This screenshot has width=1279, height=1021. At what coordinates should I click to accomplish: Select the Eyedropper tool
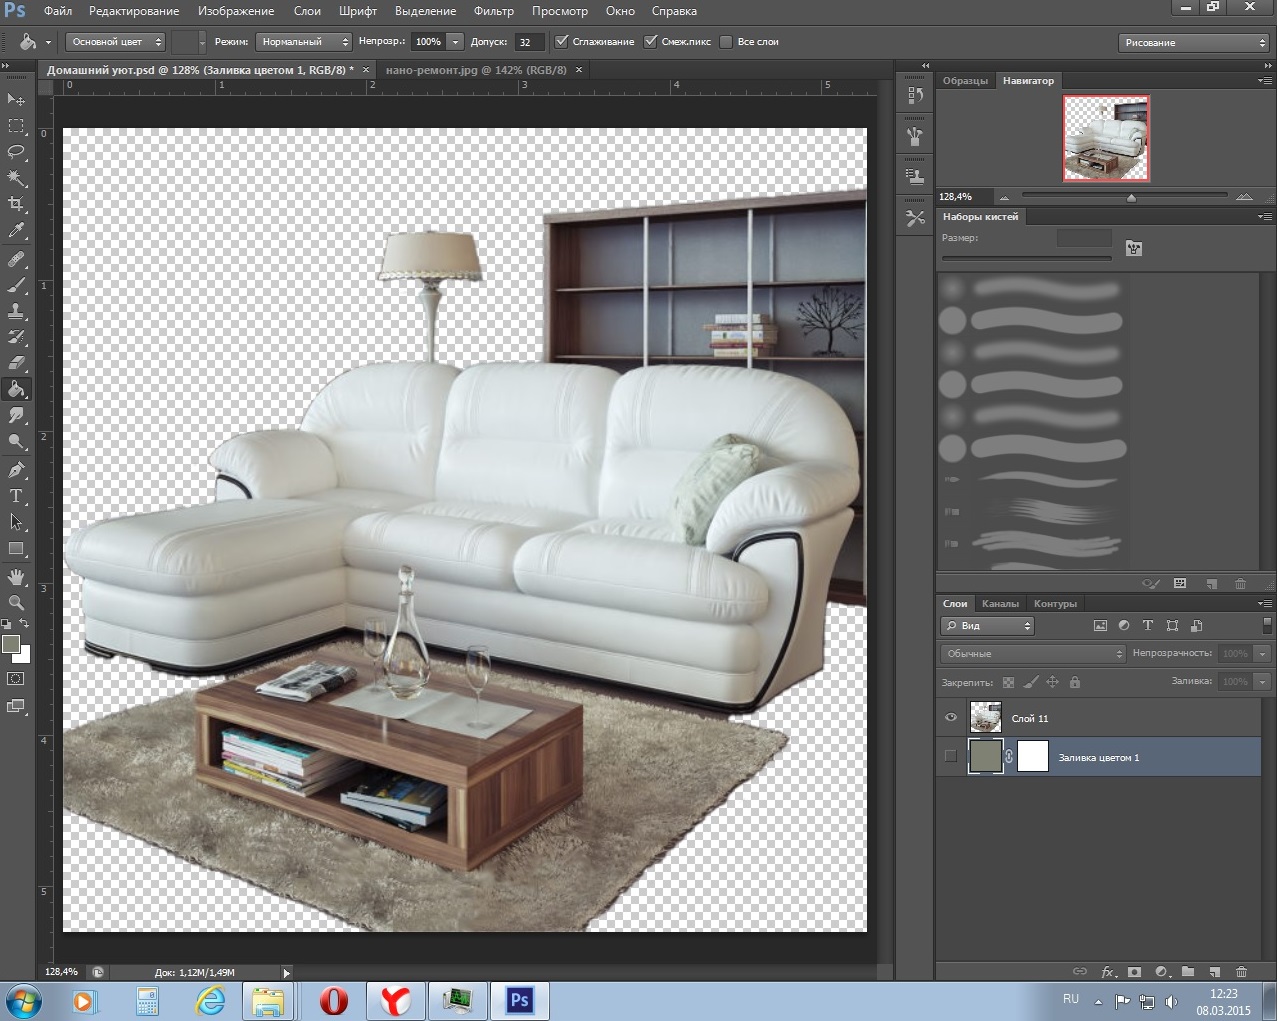(x=16, y=231)
